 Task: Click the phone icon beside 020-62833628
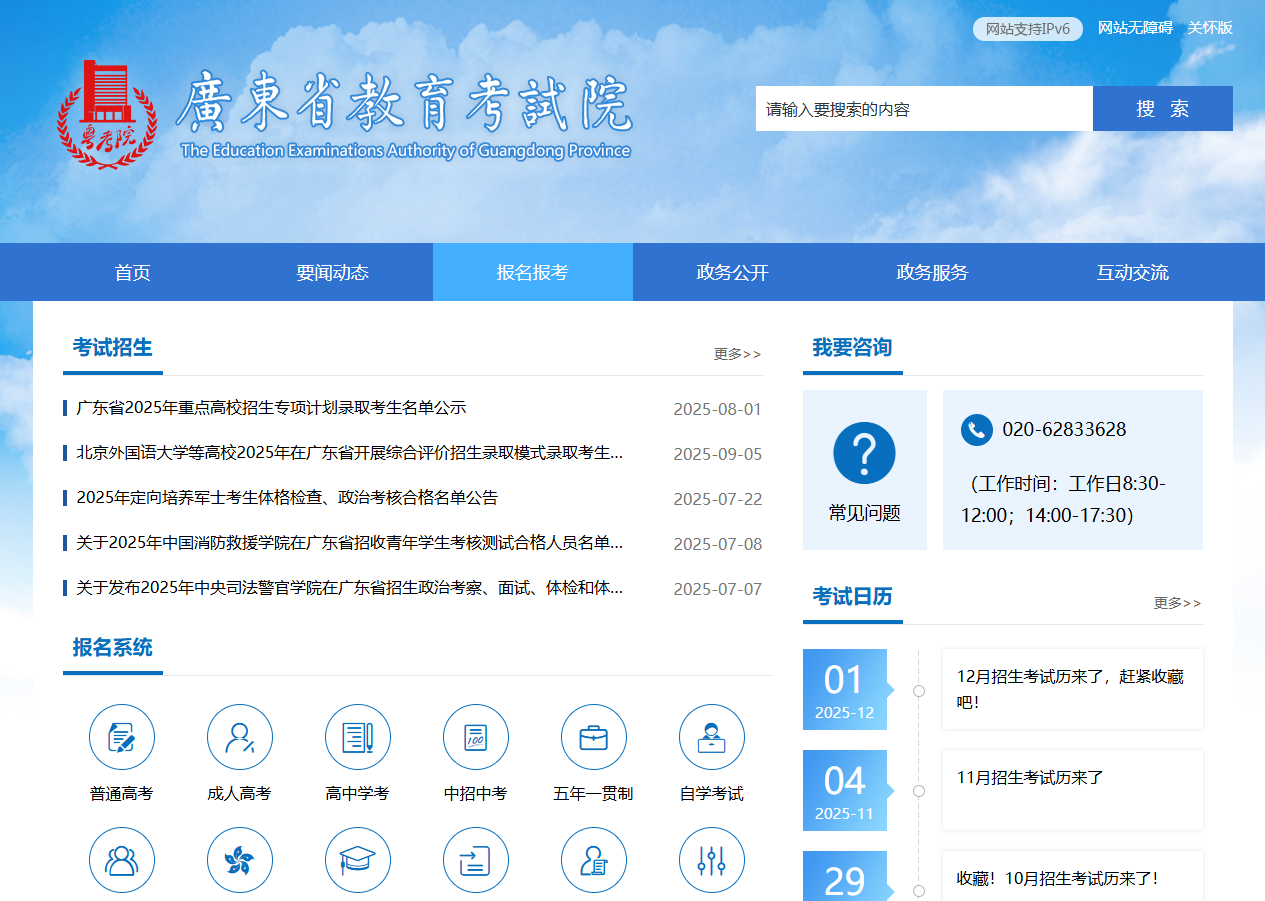[x=976, y=430]
